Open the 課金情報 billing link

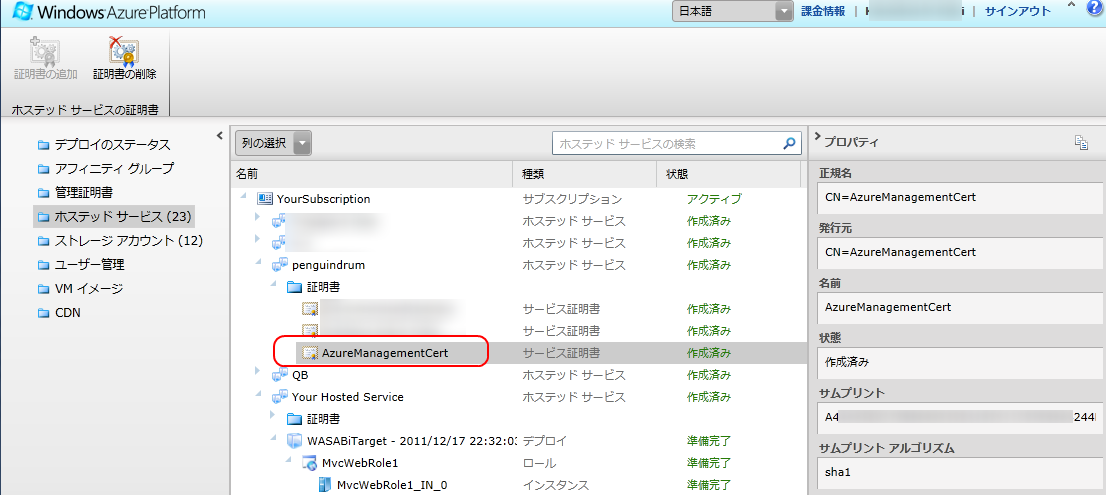[823, 11]
